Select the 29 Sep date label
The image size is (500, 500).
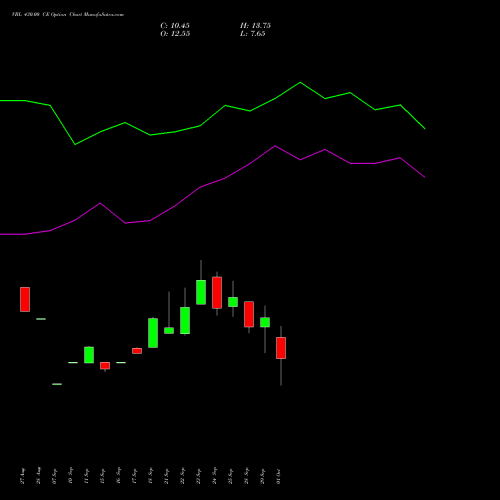(x=263, y=476)
